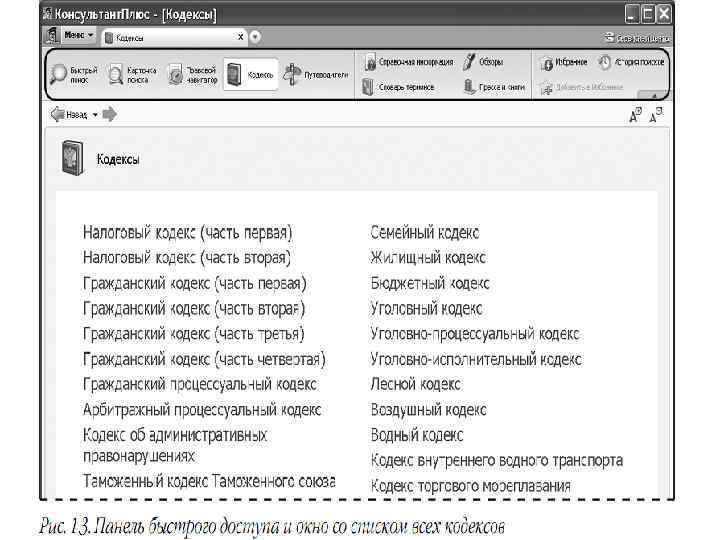This screenshot has width=720, height=540.
Task: Open Путеводители guides
Action: point(316,74)
